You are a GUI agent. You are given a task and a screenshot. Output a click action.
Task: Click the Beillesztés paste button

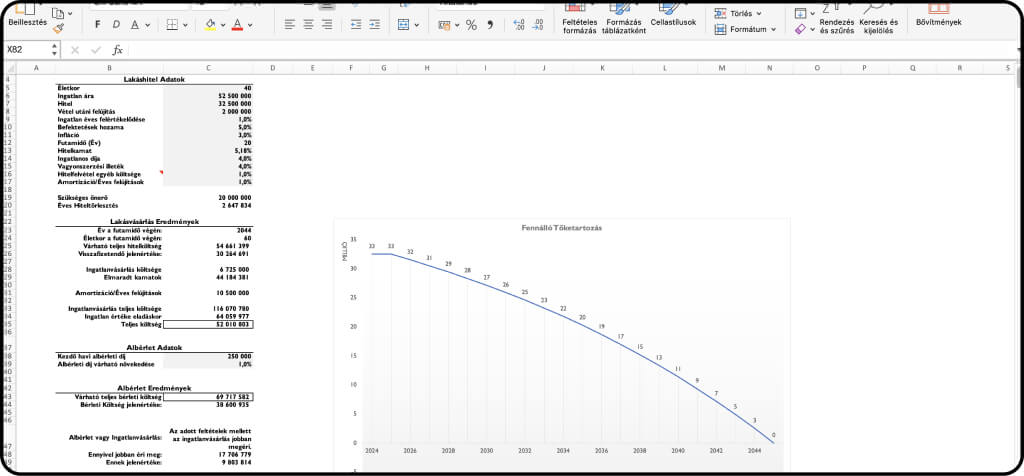(x=27, y=21)
